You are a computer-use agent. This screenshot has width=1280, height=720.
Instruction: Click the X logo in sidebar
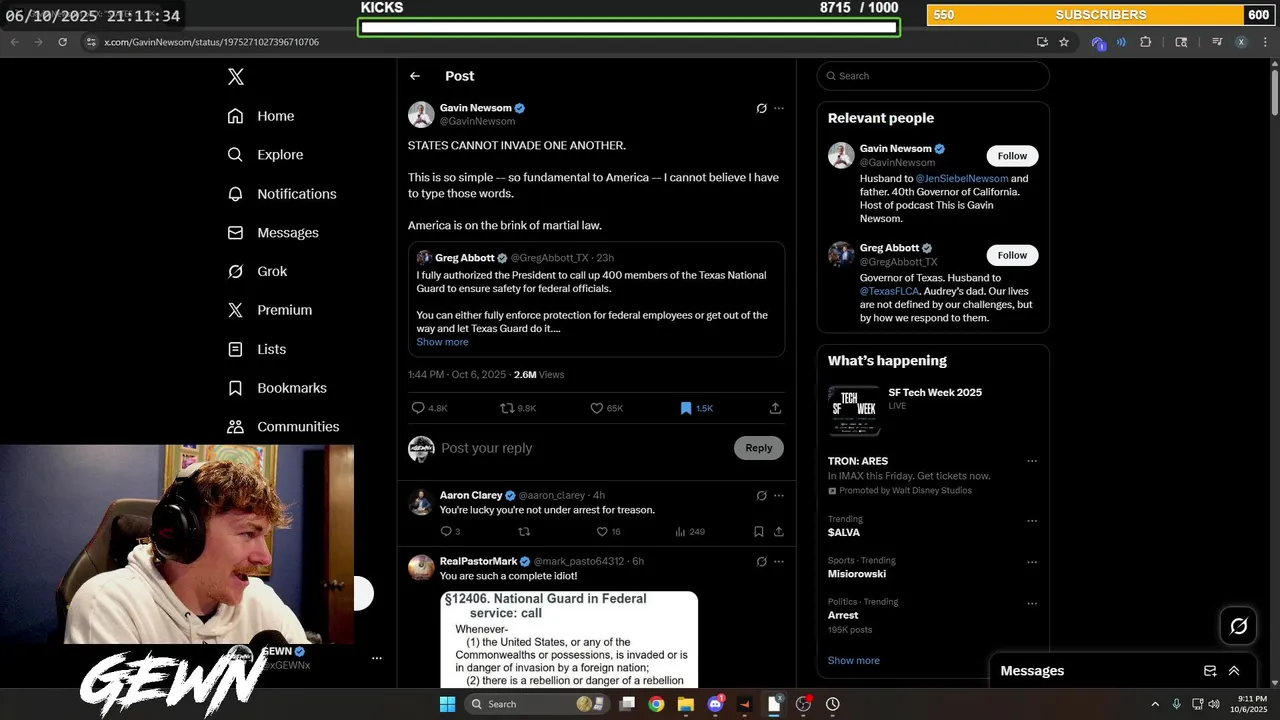point(235,77)
